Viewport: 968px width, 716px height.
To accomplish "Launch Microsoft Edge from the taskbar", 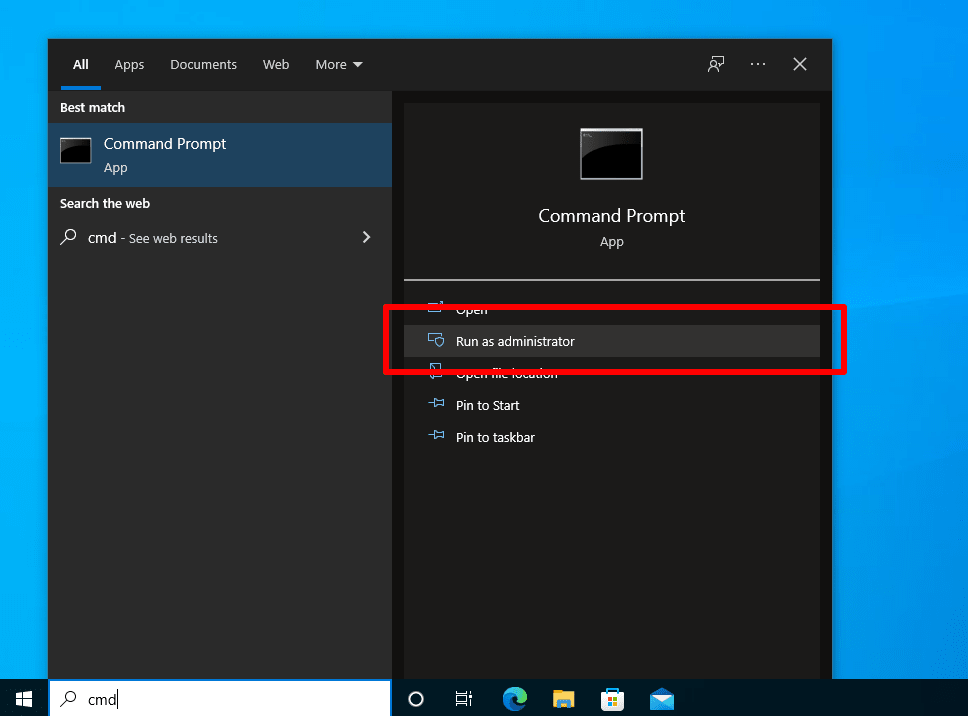I will tap(514, 699).
